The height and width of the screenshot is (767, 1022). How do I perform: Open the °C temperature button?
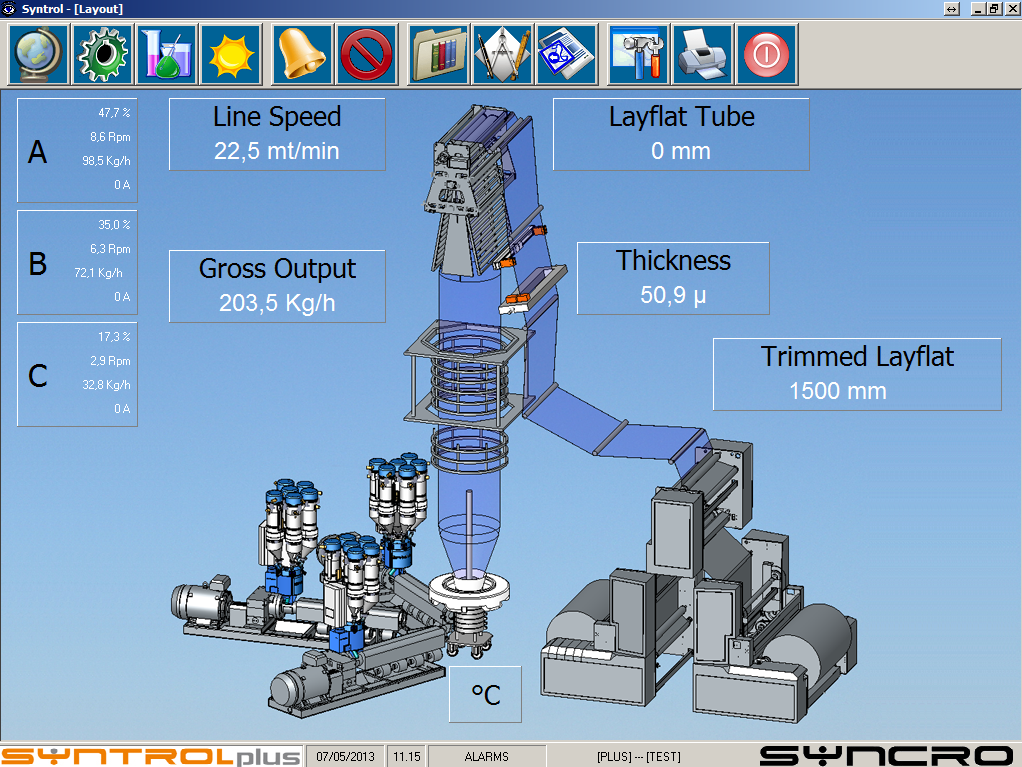485,694
